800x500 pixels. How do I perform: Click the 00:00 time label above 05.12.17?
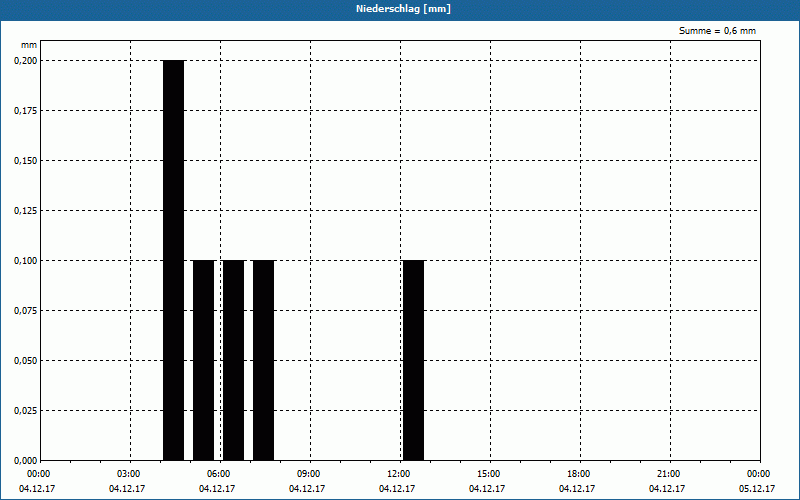click(759, 474)
